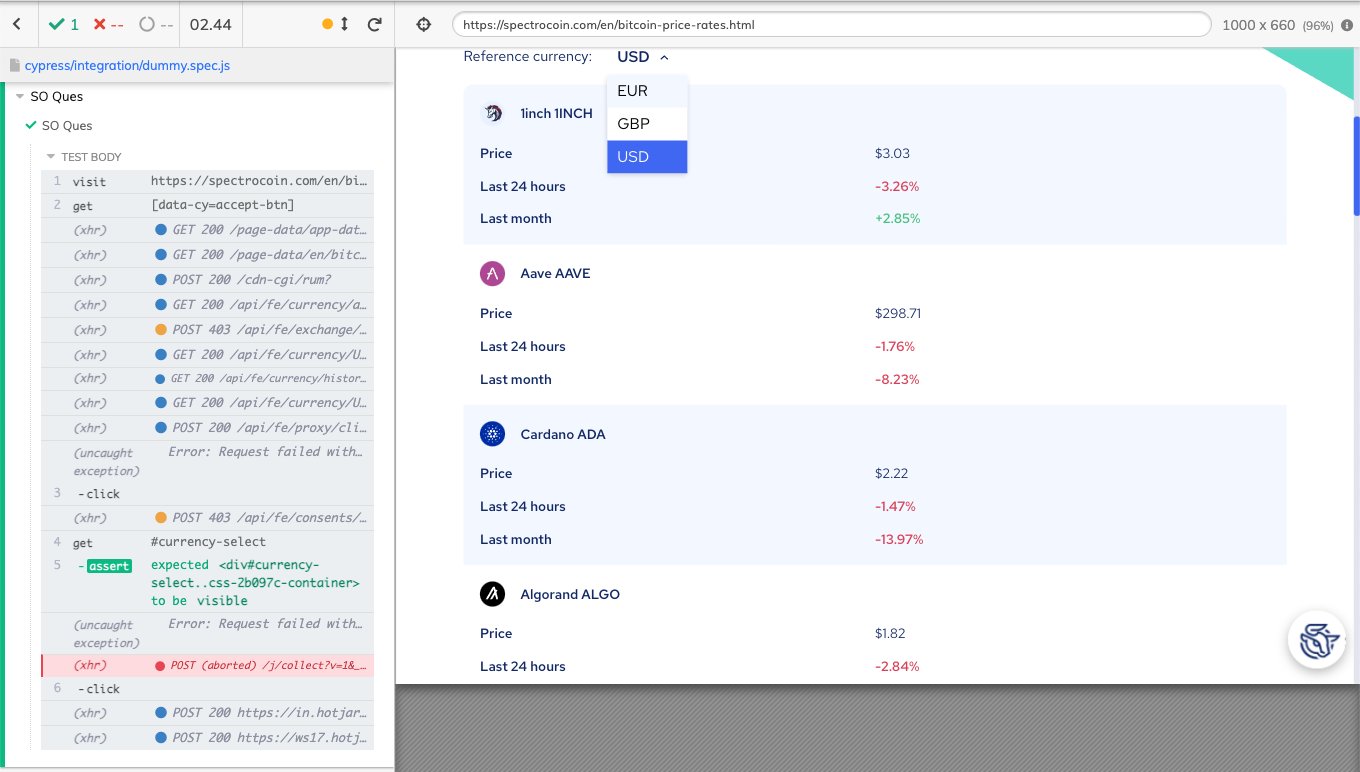
Task: Select the get #currency-select command
Action: click(208, 541)
